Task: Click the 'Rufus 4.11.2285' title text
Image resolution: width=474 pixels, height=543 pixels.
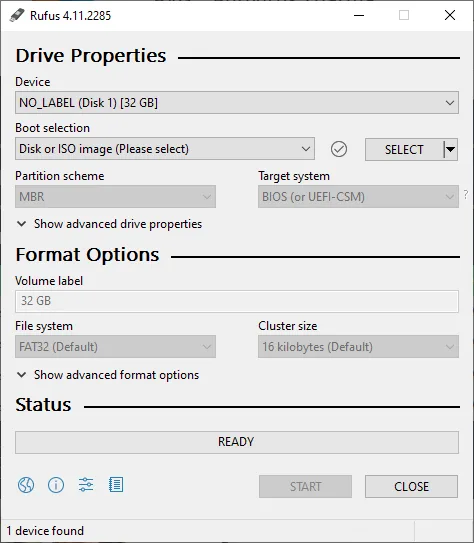Action: pos(71,16)
